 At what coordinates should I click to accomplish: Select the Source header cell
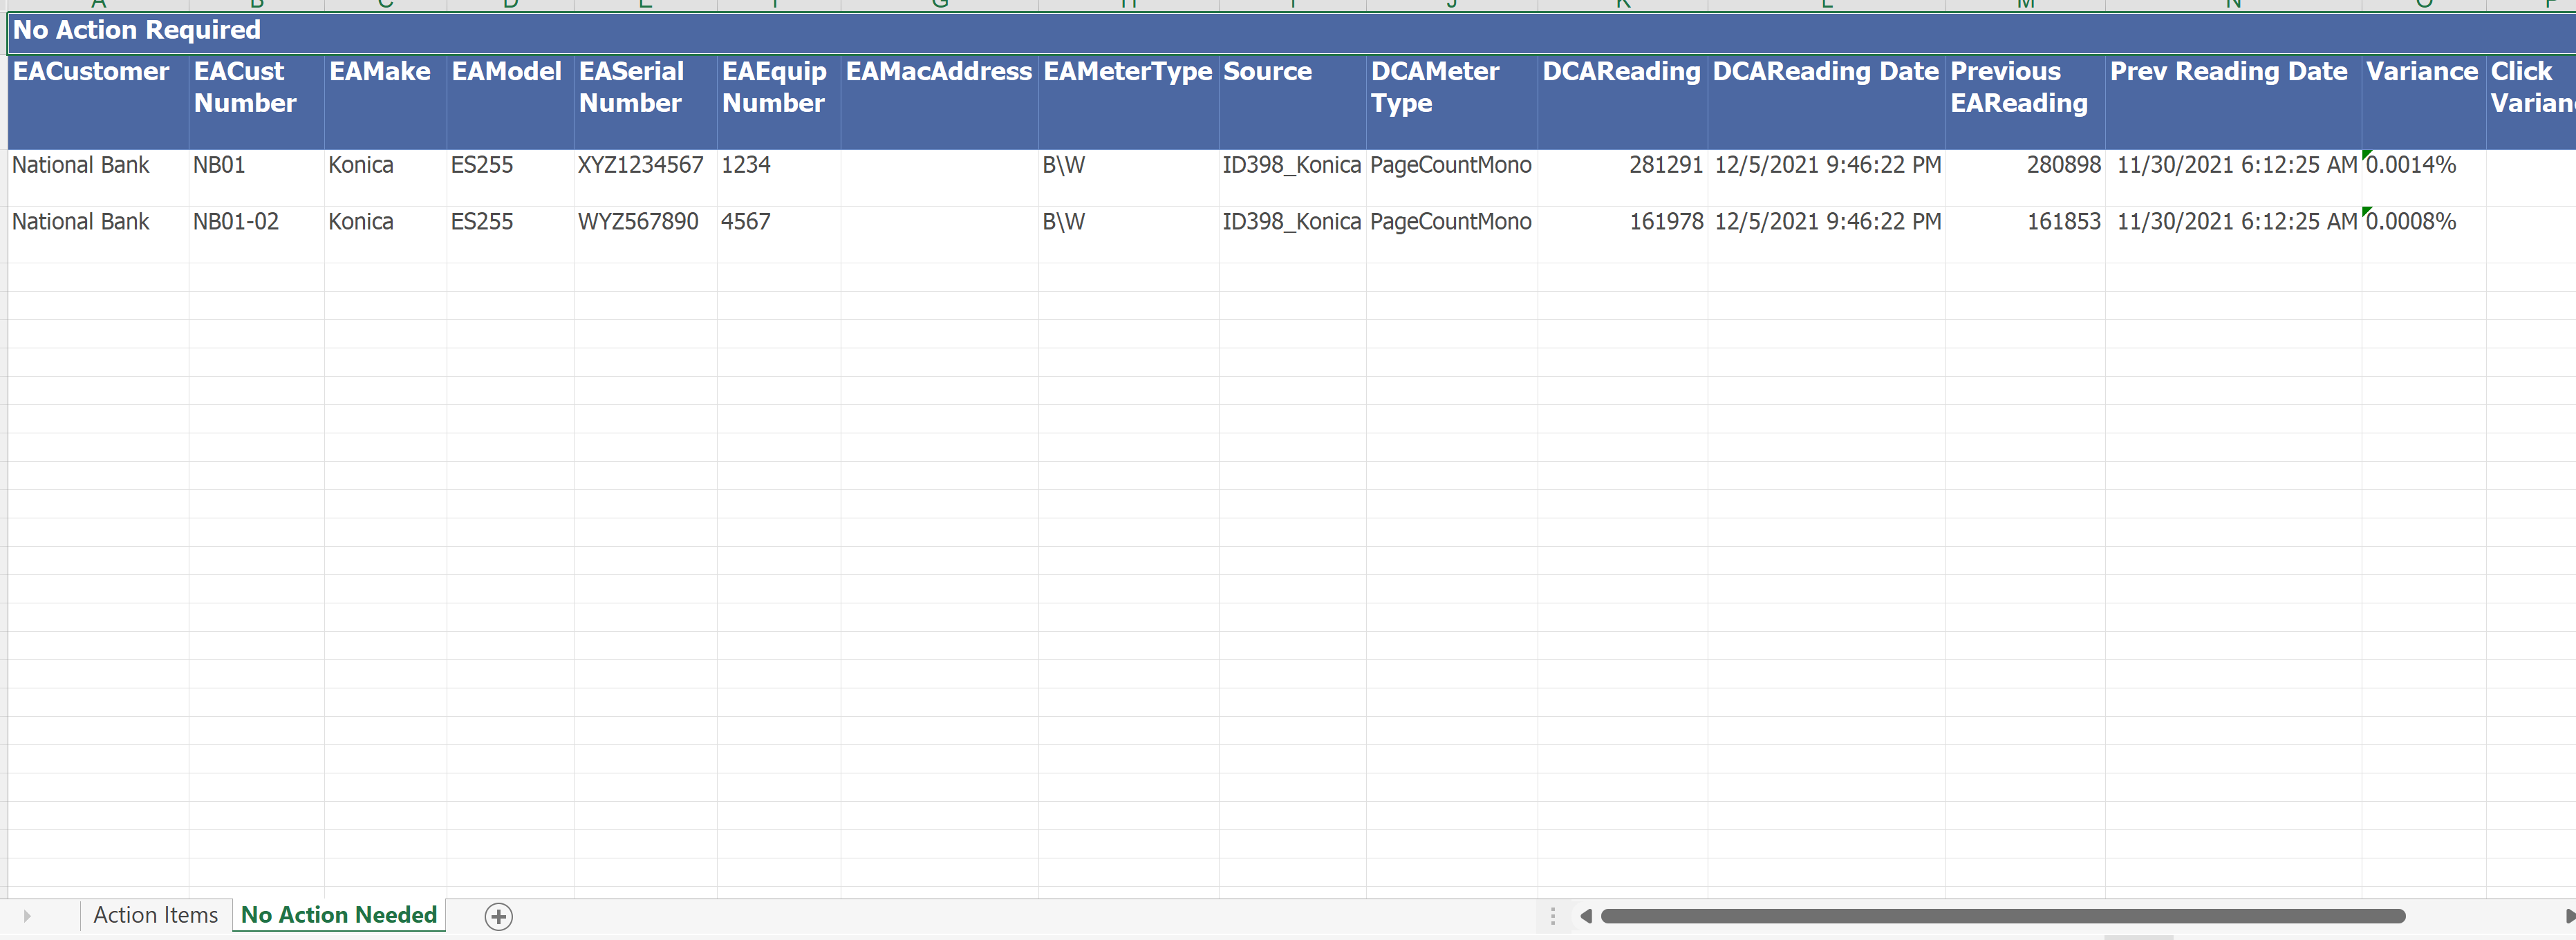coord(1292,102)
